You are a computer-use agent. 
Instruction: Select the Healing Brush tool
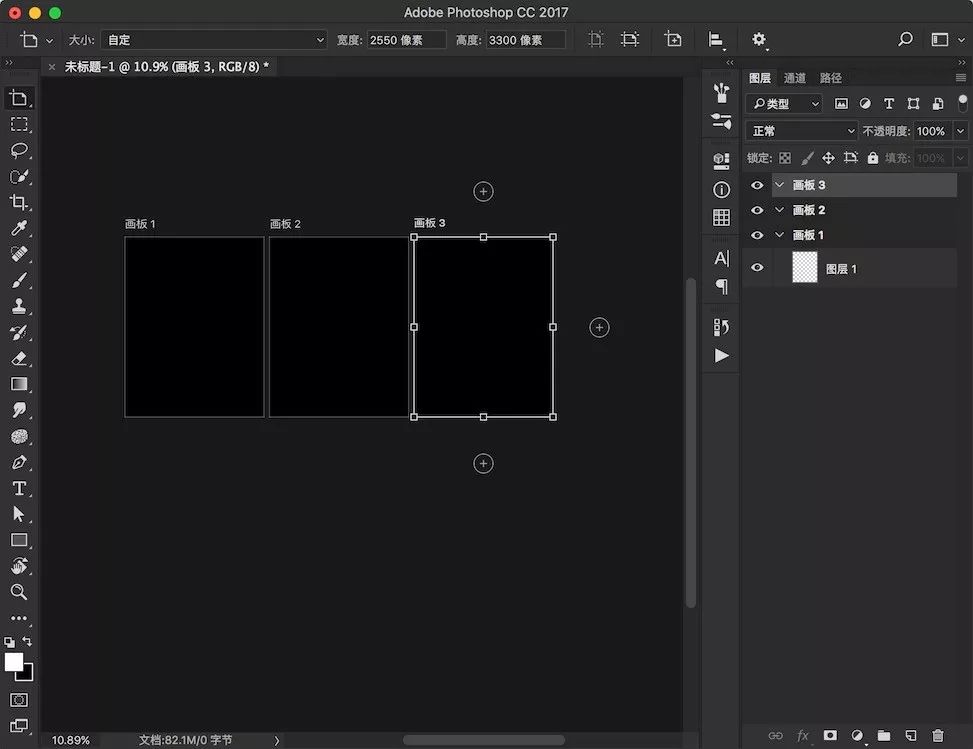[x=19, y=254]
